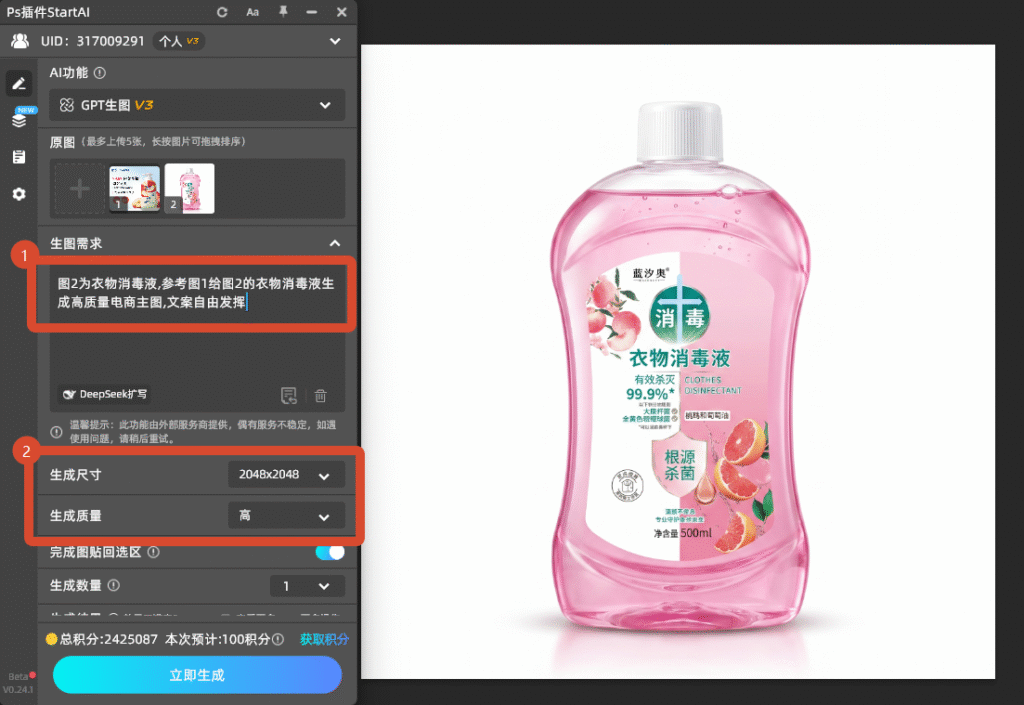Click the trash icon to clear prompt
This screenshot has width=1024, height=705.
coord(320,396)
